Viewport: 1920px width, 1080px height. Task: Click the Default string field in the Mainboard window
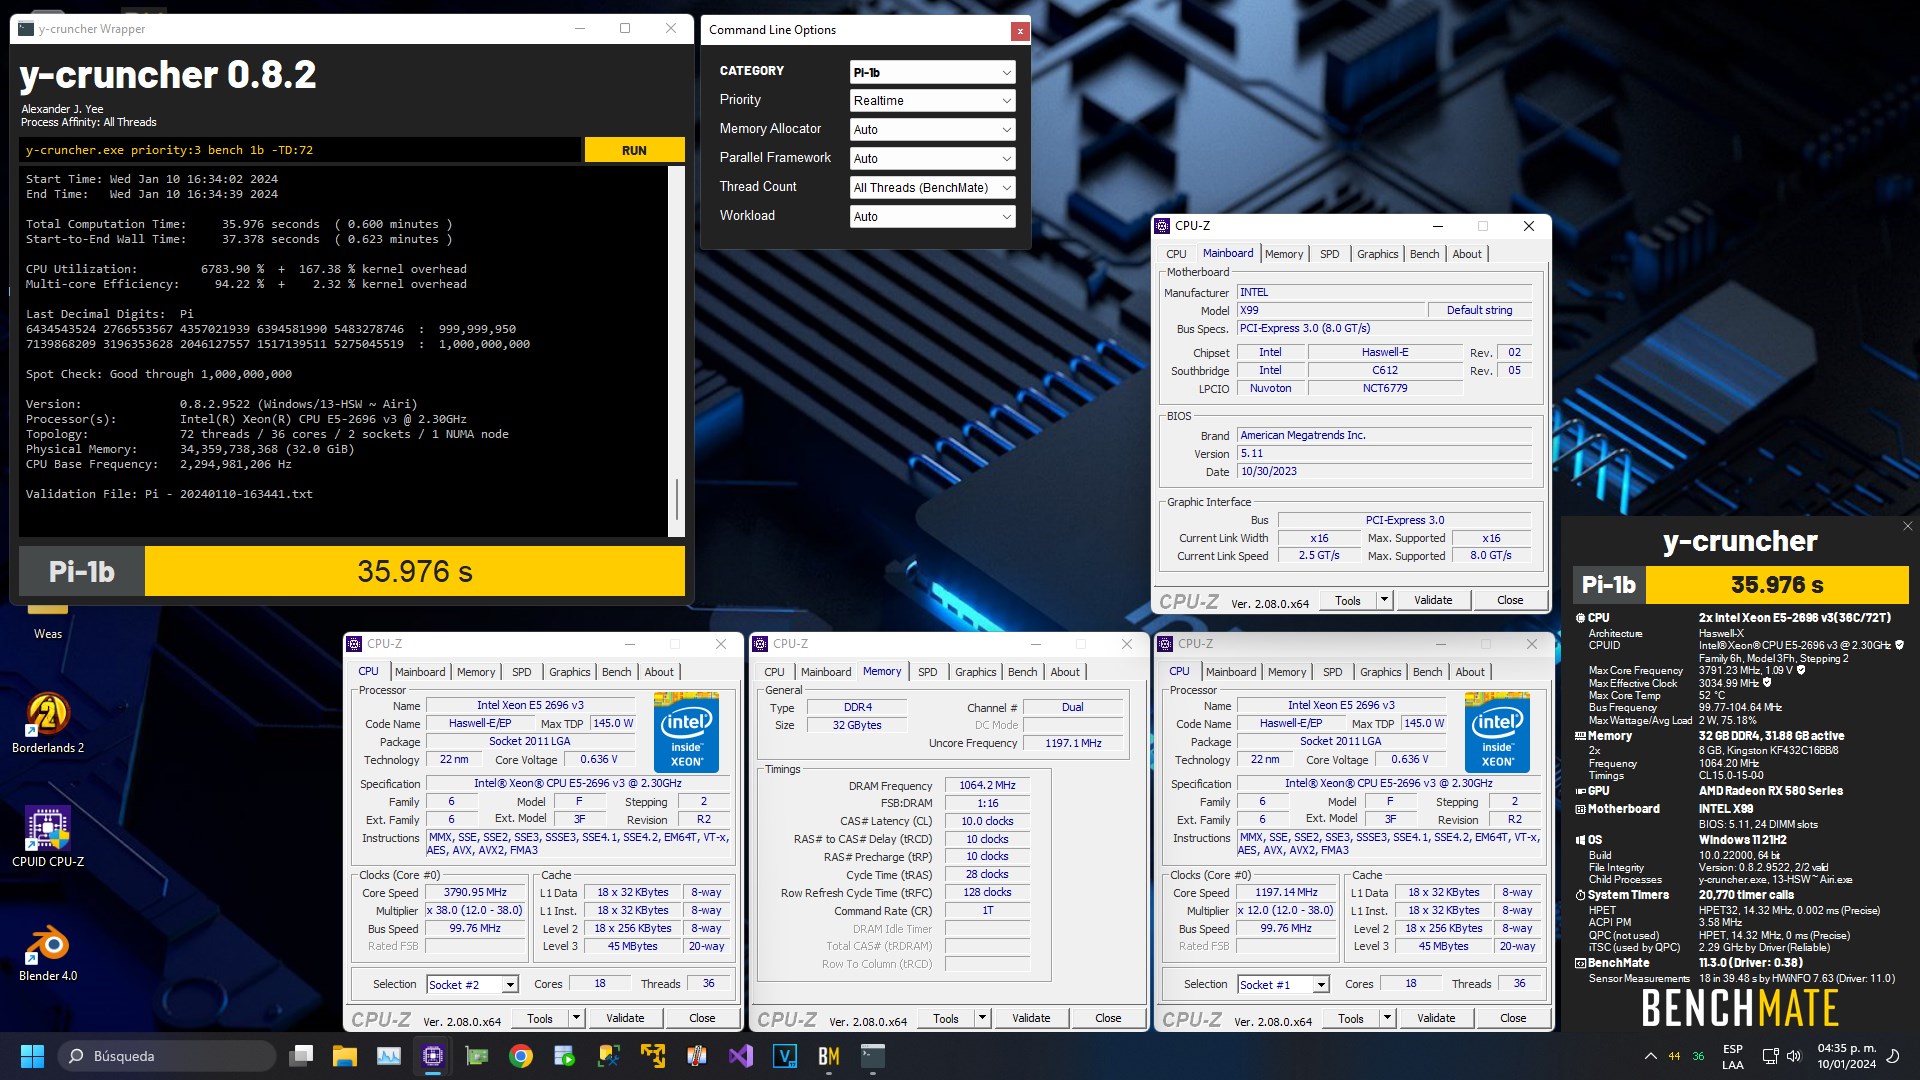(1479, 310)
